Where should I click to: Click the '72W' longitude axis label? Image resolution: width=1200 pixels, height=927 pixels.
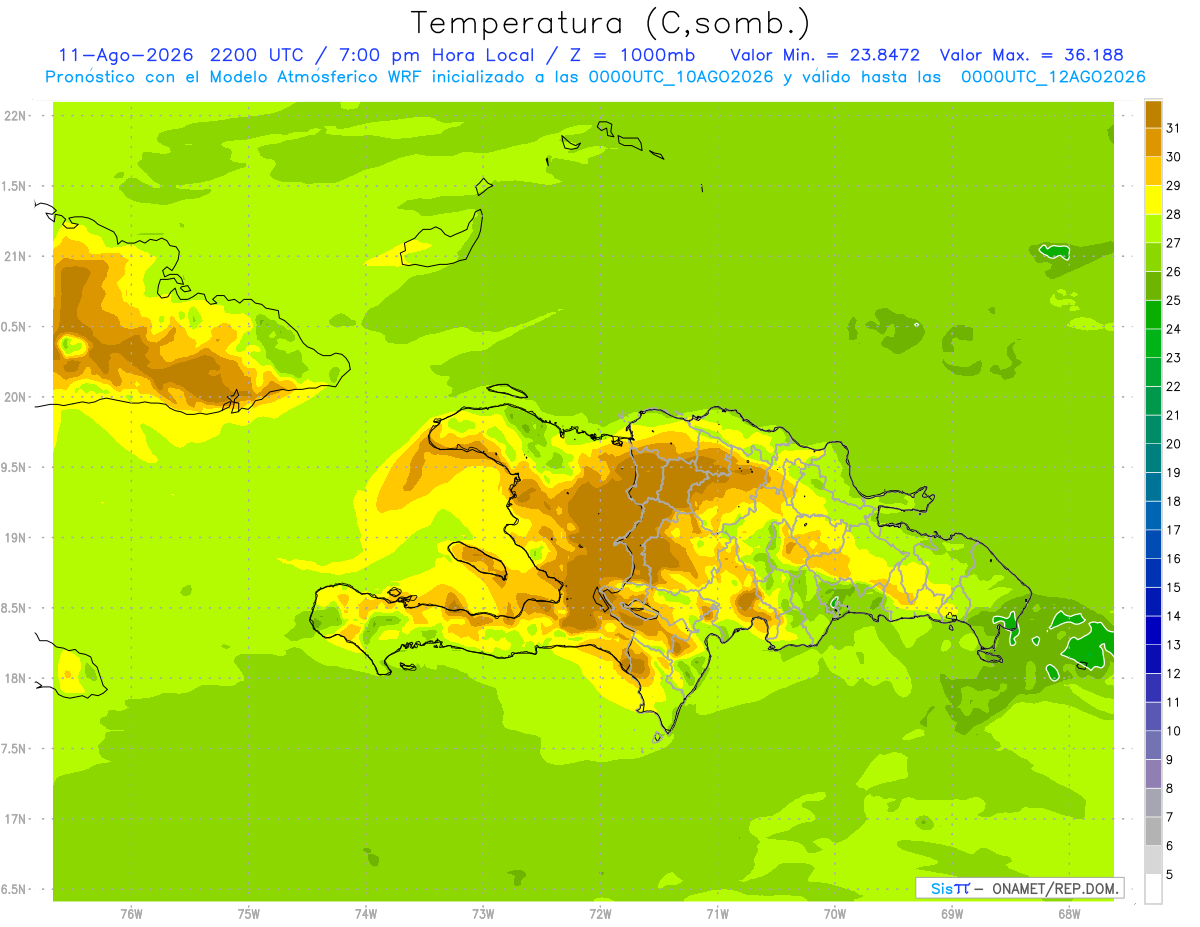pos(600,913)
